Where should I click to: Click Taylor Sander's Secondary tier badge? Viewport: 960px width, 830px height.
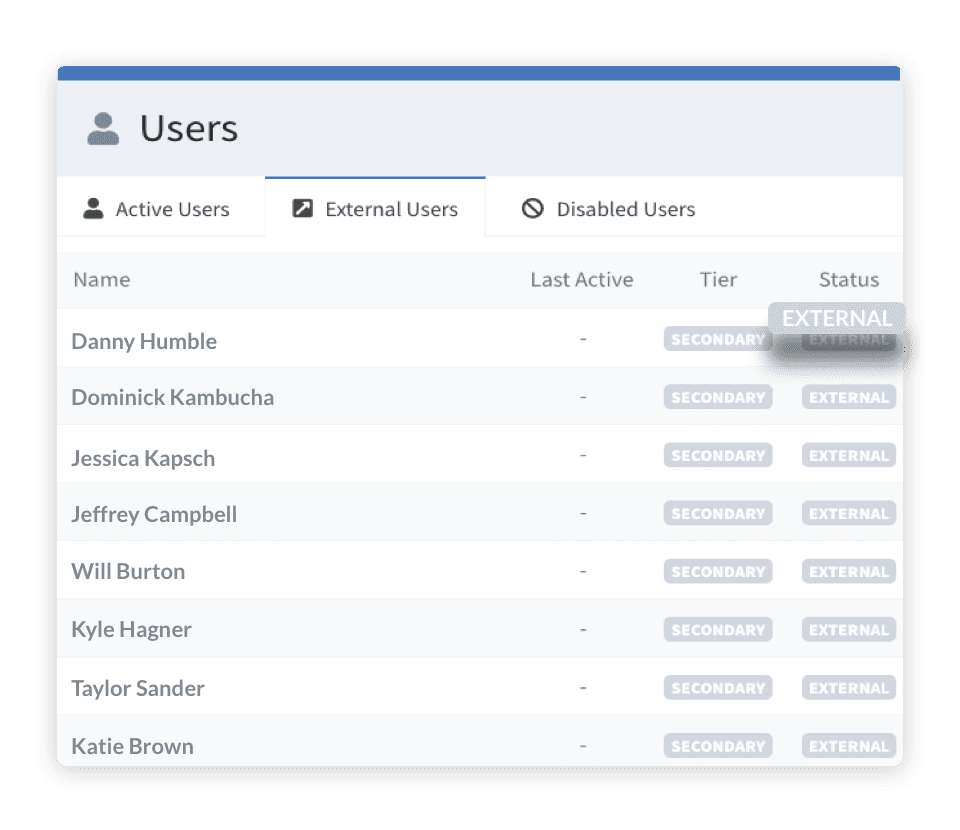pos(717,688)
